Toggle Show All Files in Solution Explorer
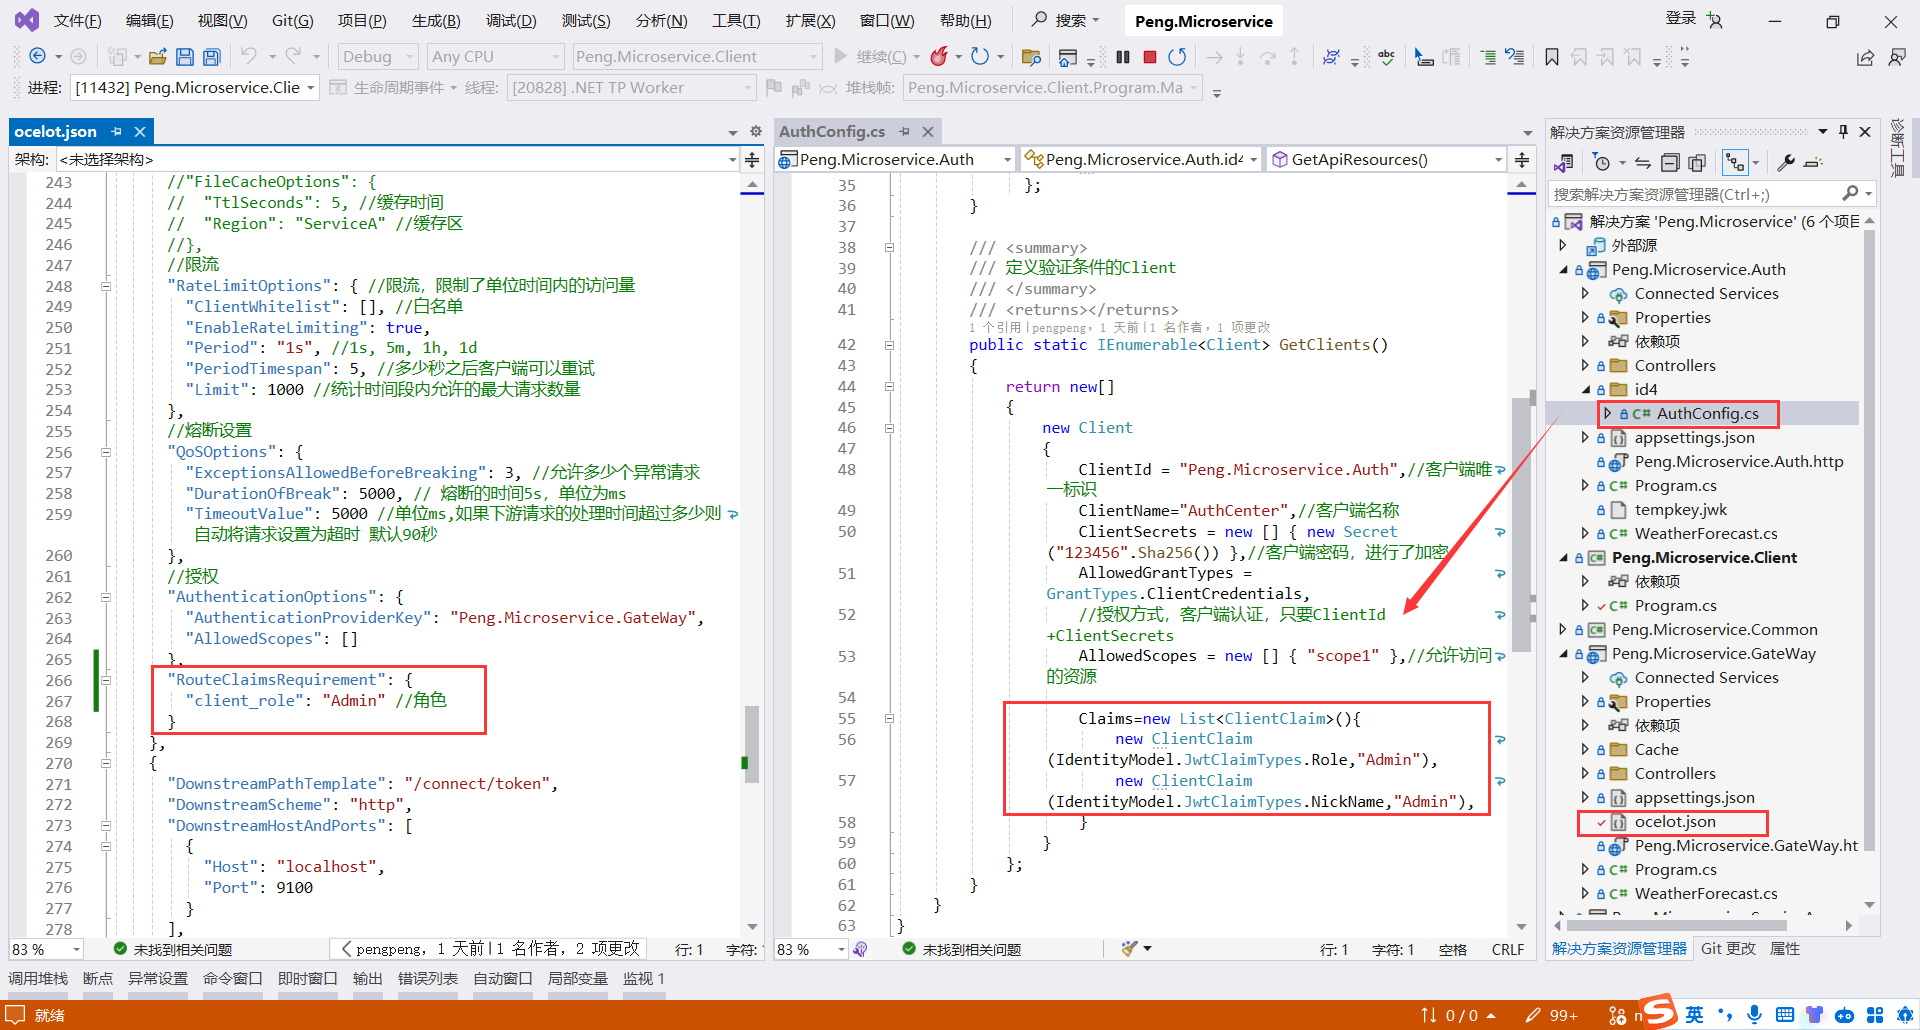1920x1030 pixels. coord(1697,162)
